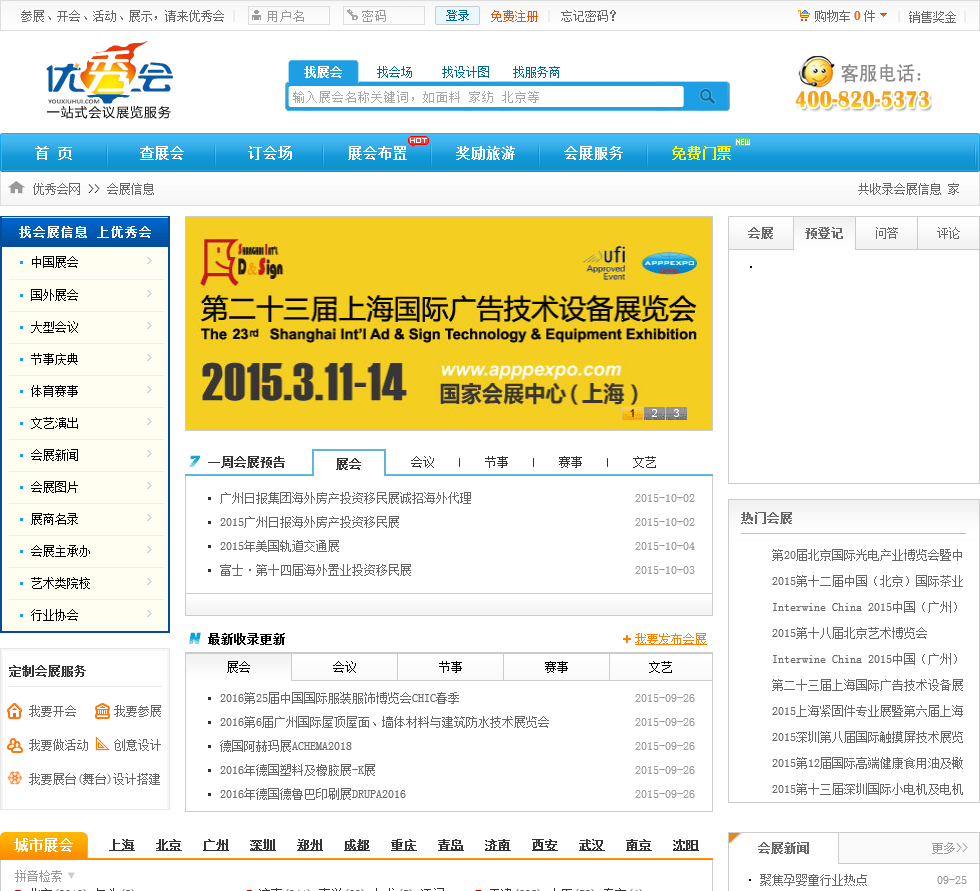Click the 我要开会 house icon

point(14,711)
